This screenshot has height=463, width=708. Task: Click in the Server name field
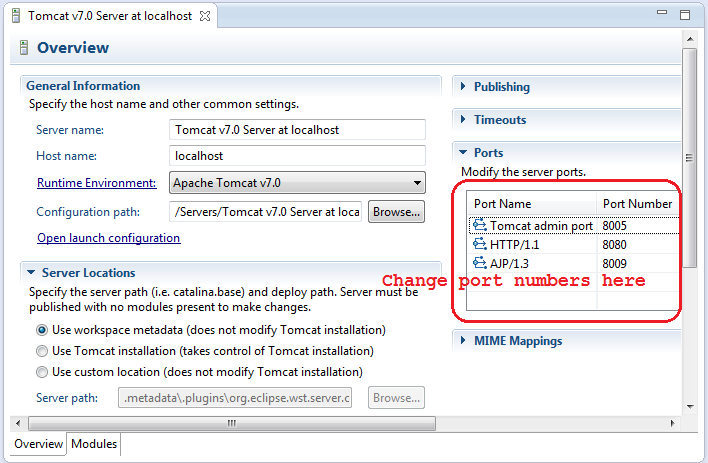click(297, 130)
